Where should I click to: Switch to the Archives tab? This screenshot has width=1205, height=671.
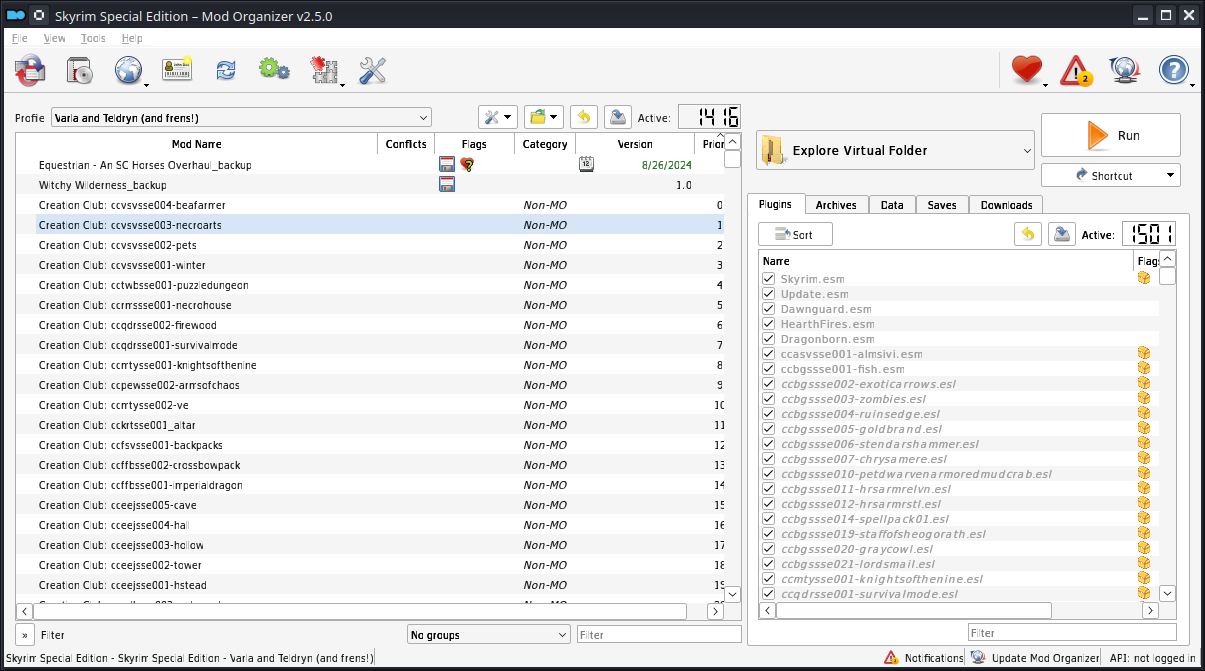click(836, 205)
